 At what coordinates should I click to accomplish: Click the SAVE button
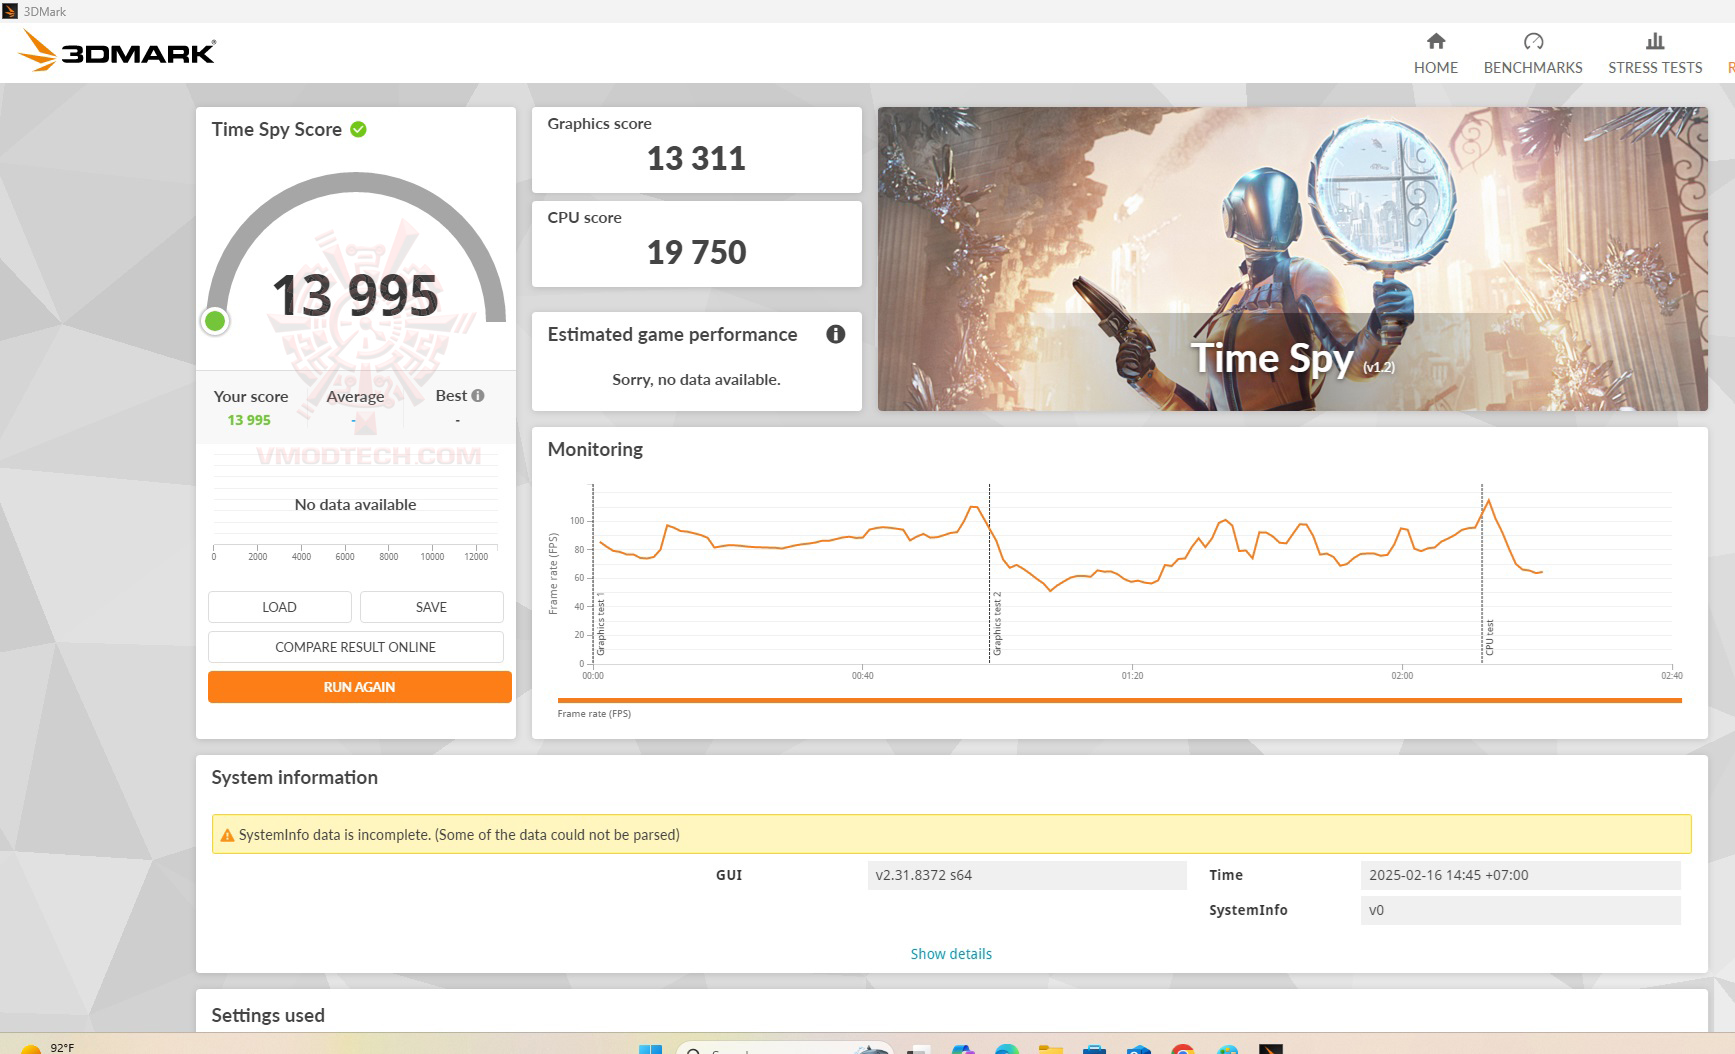click(x=432, y=607)
